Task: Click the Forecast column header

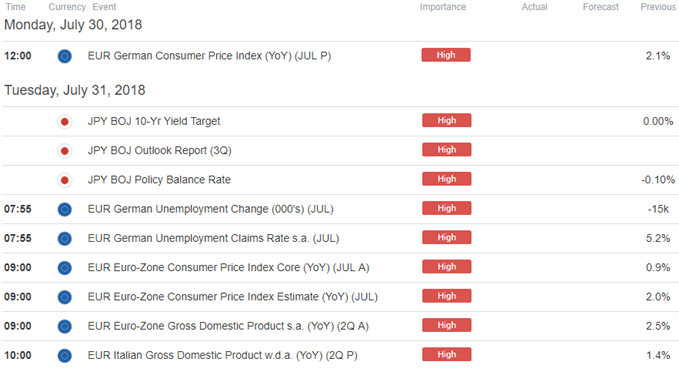Action: pos(601,7)
